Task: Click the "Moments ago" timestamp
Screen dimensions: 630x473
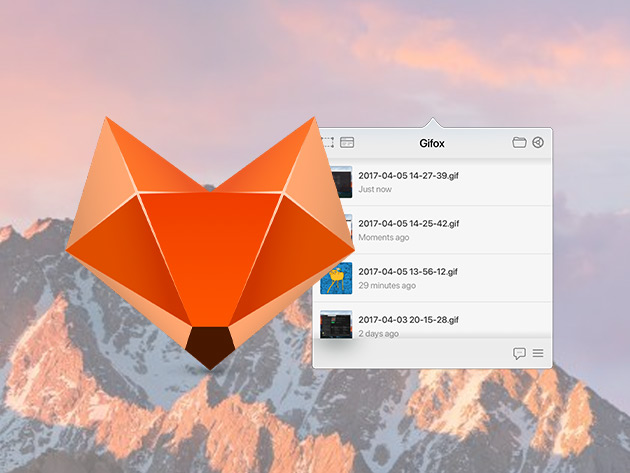Action: click(x=383, y=238)
